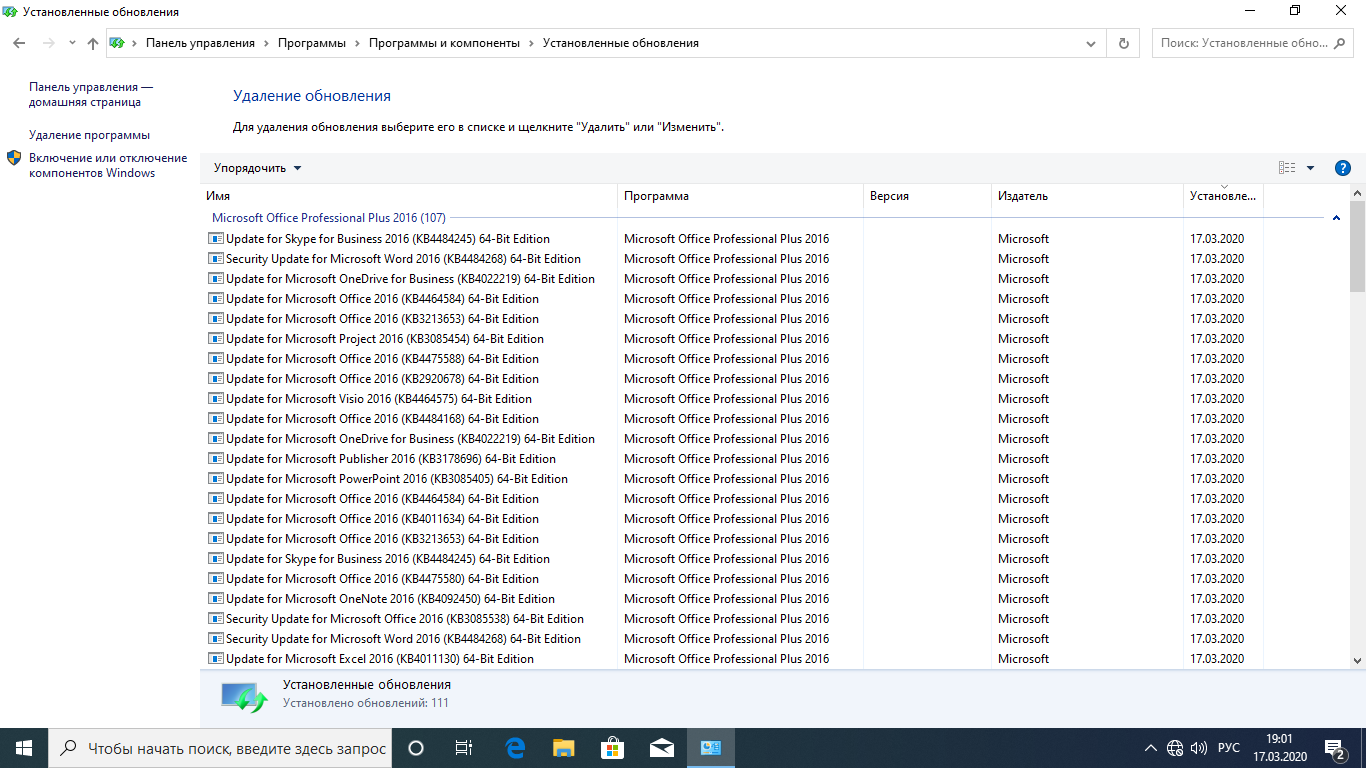The width and height of the screenshot is (1366, 768).
Task: Click the icon of the KB4011130 Excel update
Action: click(215, 659)
